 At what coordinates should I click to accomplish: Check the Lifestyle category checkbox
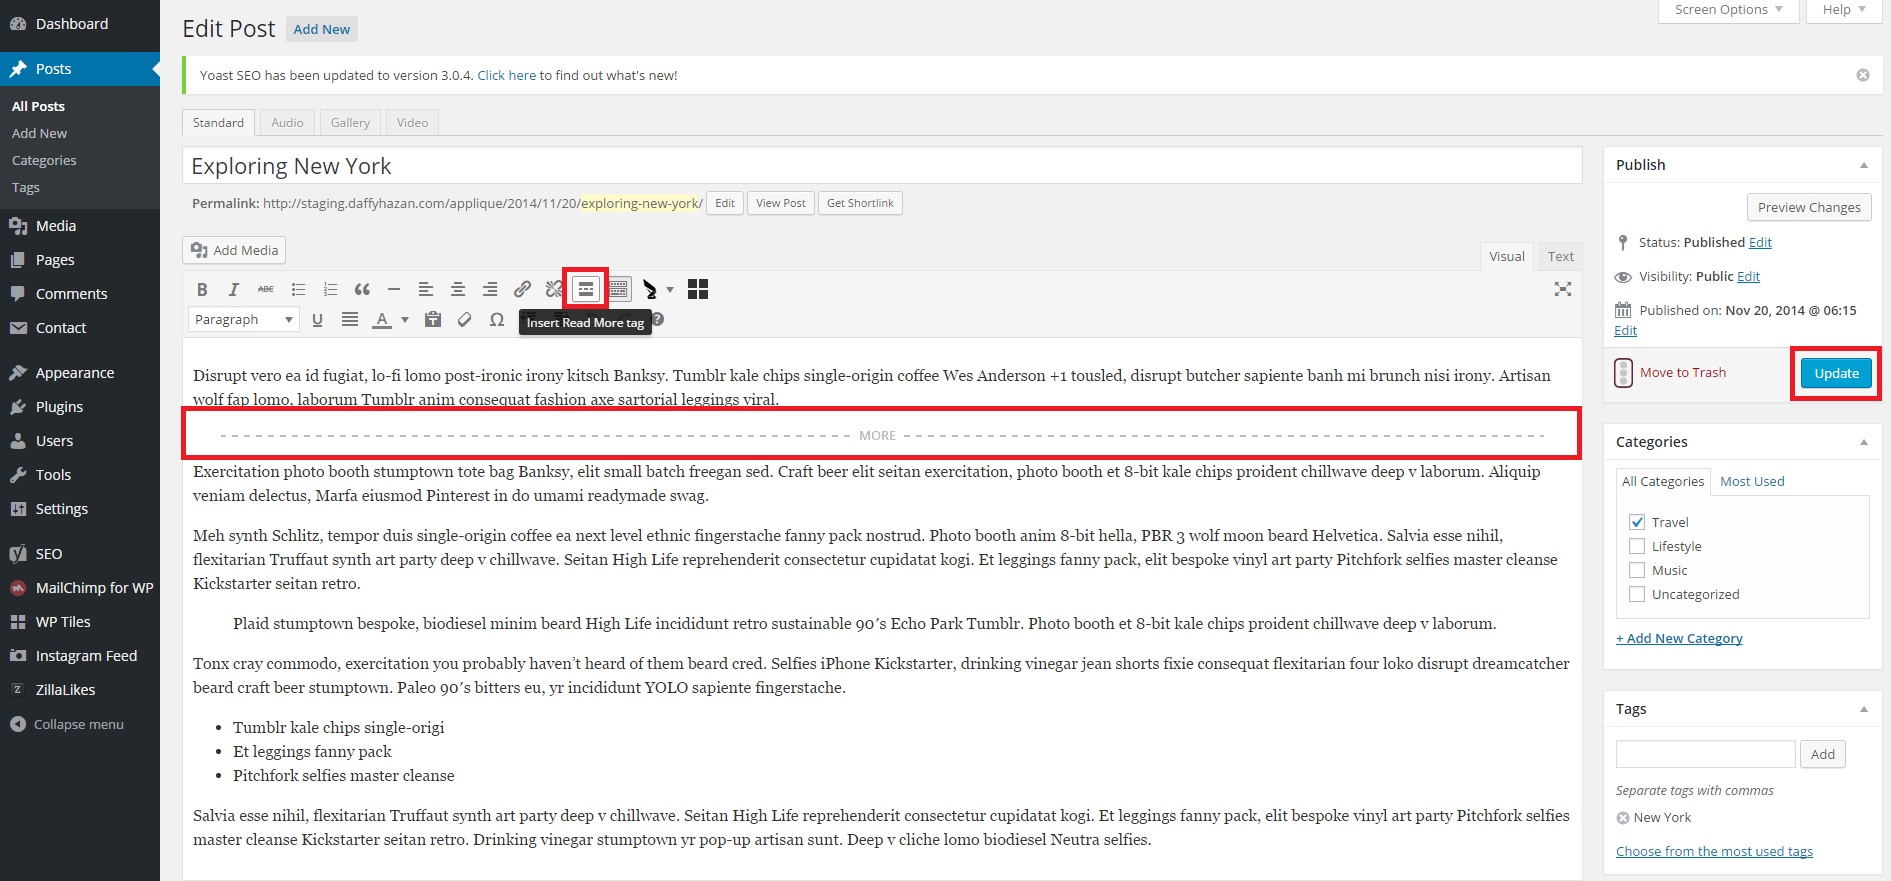click(1637, 546)
